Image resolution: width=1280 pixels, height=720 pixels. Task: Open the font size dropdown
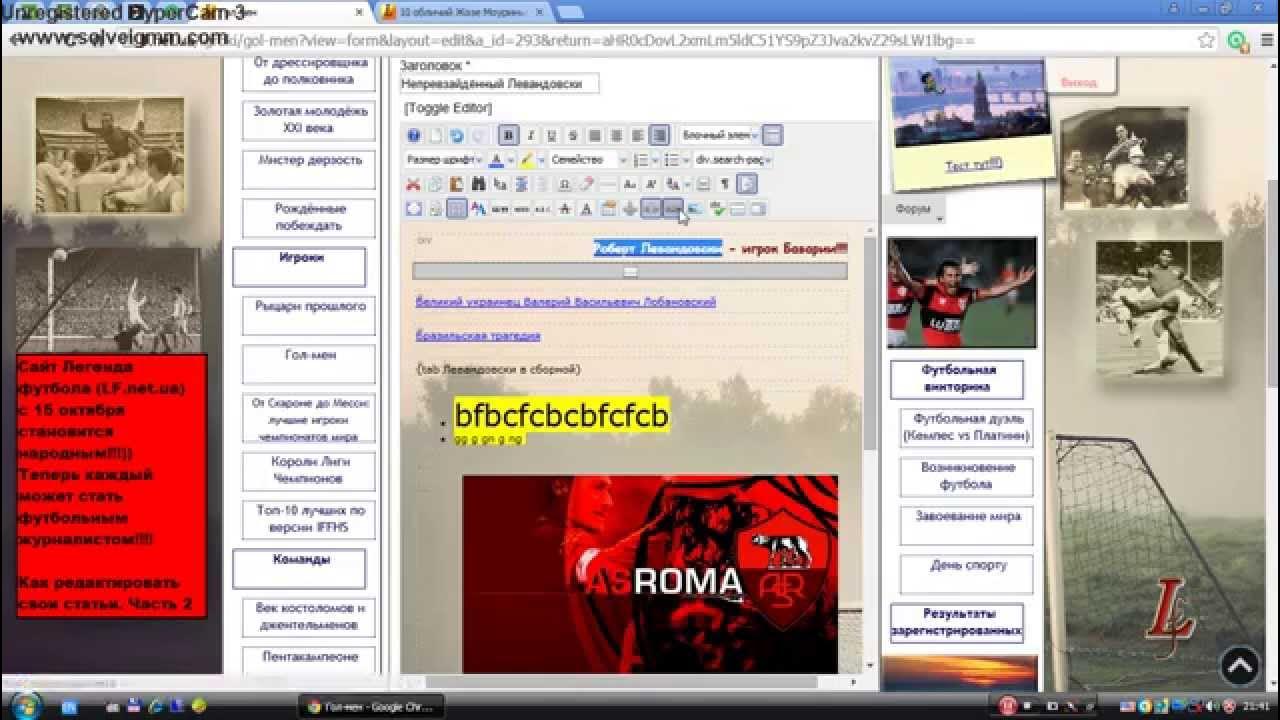444,159
